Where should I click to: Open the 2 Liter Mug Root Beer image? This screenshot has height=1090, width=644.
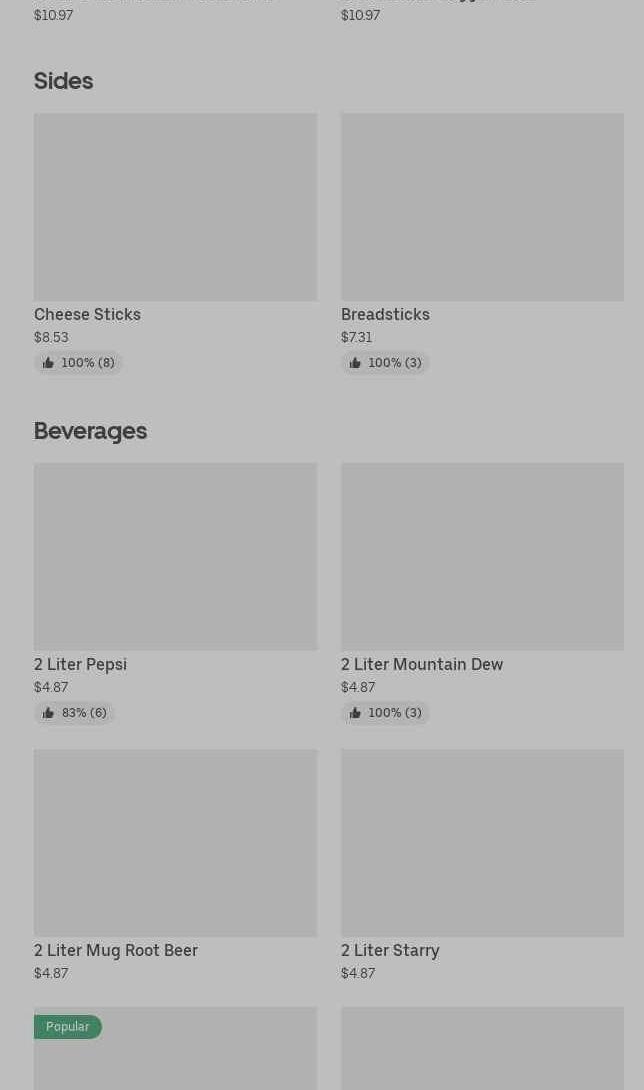click(175, 842)
